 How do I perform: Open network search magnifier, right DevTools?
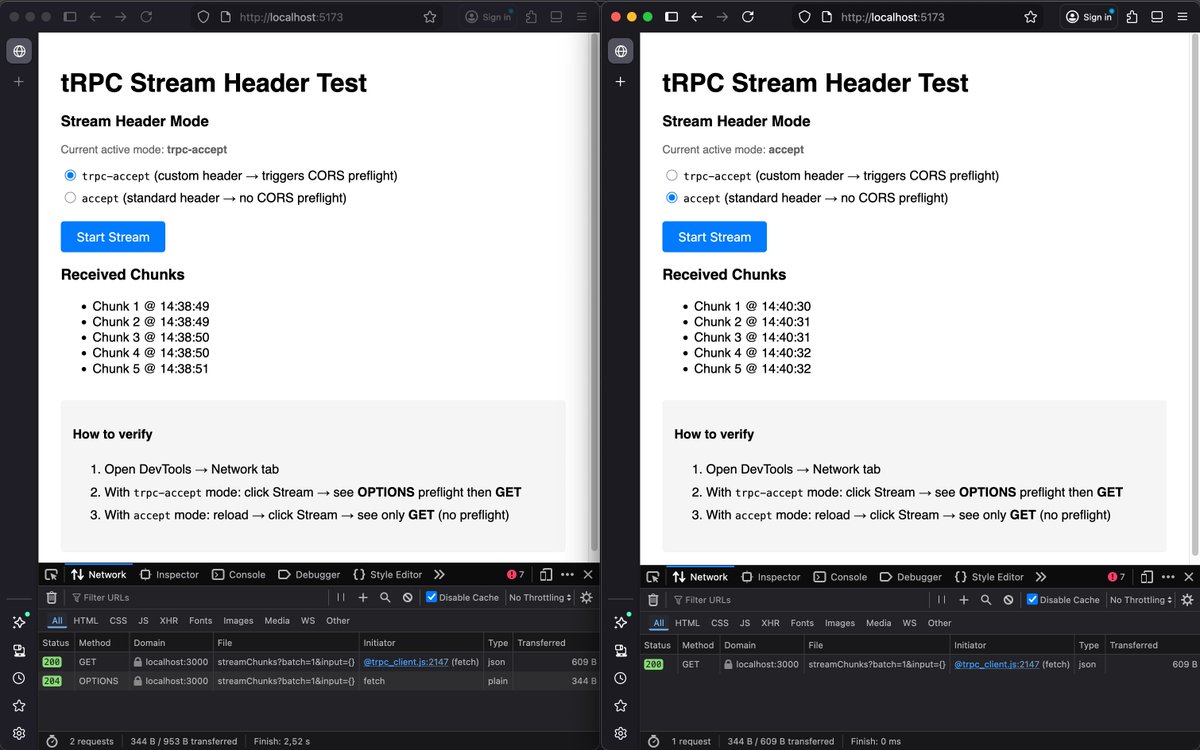(986, 600)
